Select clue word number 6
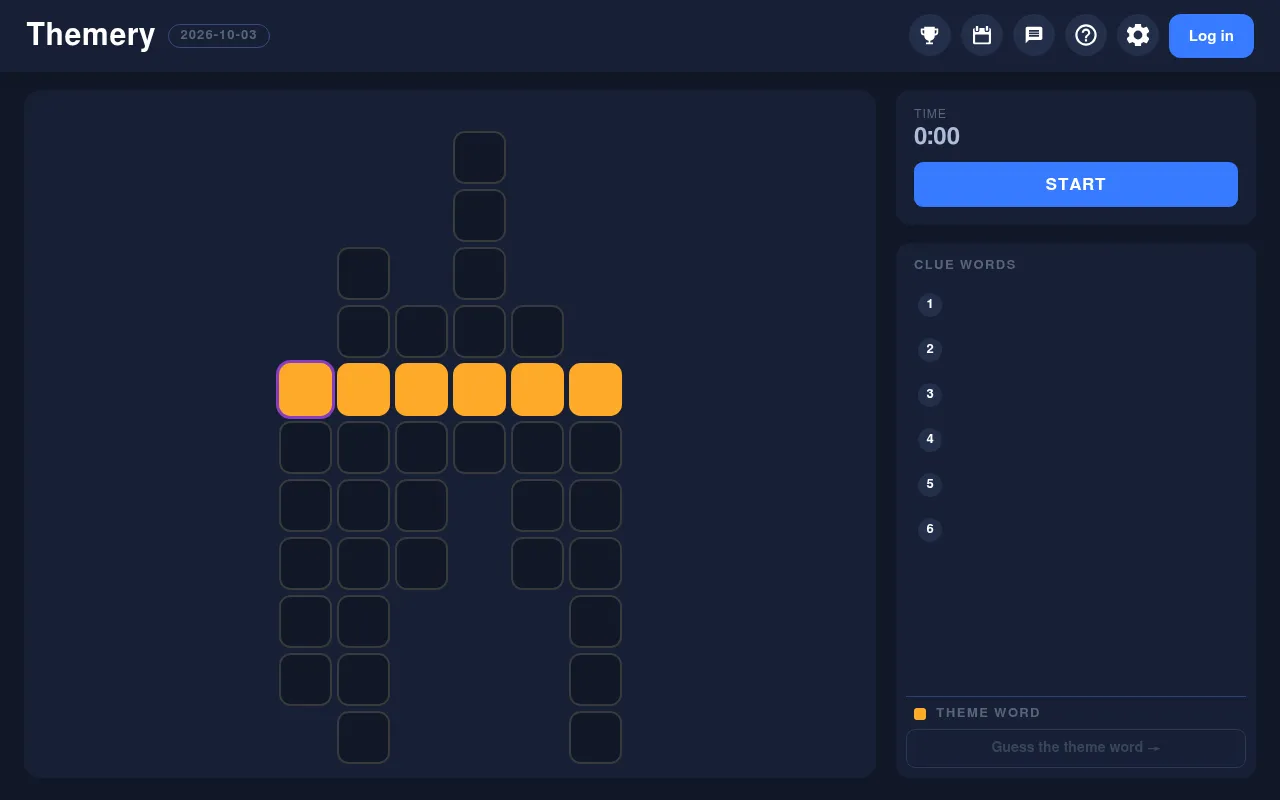 click(x=930, y=530)
